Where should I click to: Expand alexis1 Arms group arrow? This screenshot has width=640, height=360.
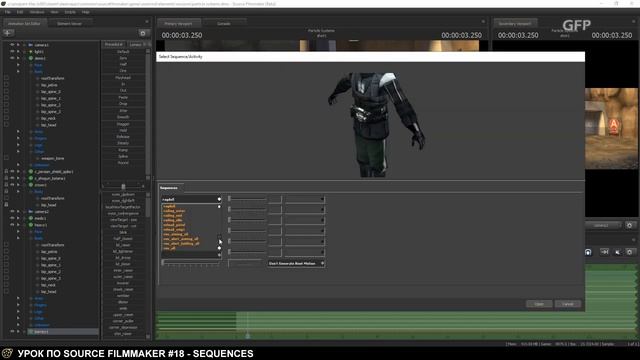[18, 131]
